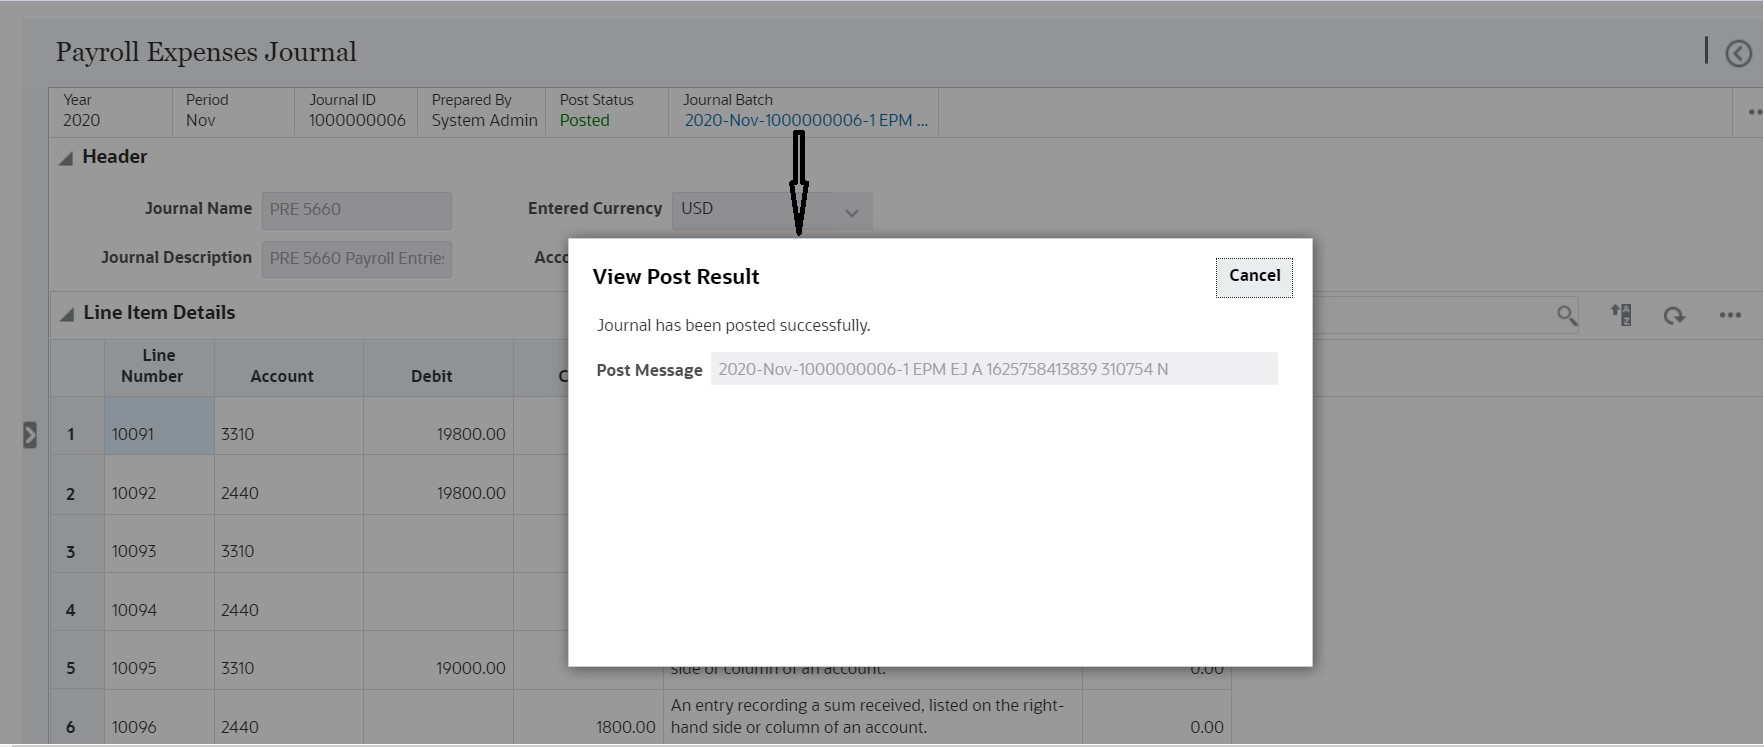Image resolution: width=1764 pixels, height=747 pixels.
Task: Click debit 19800.00 in row 1
Action: pyautogui.click(x=438, y=426)
